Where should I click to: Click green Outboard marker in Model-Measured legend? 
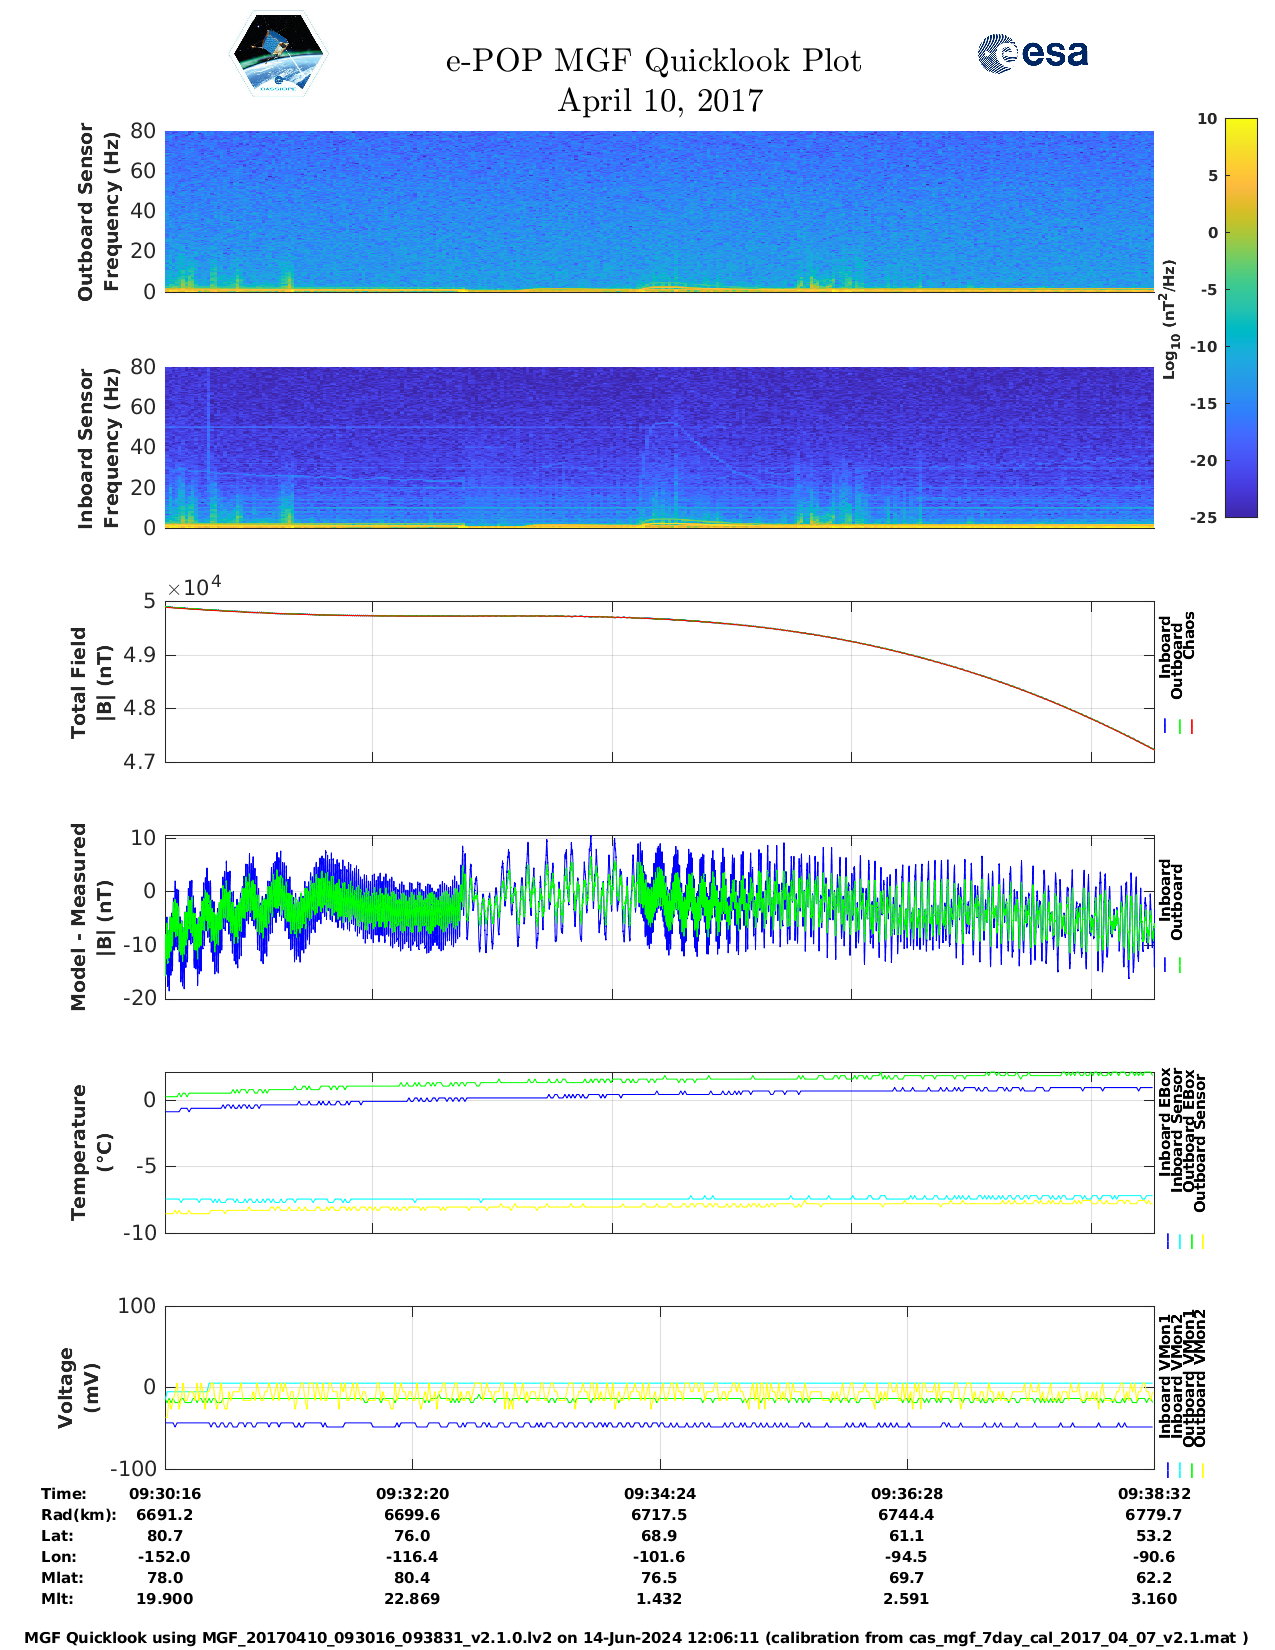pyautogui.click(x=1180, y=965)
